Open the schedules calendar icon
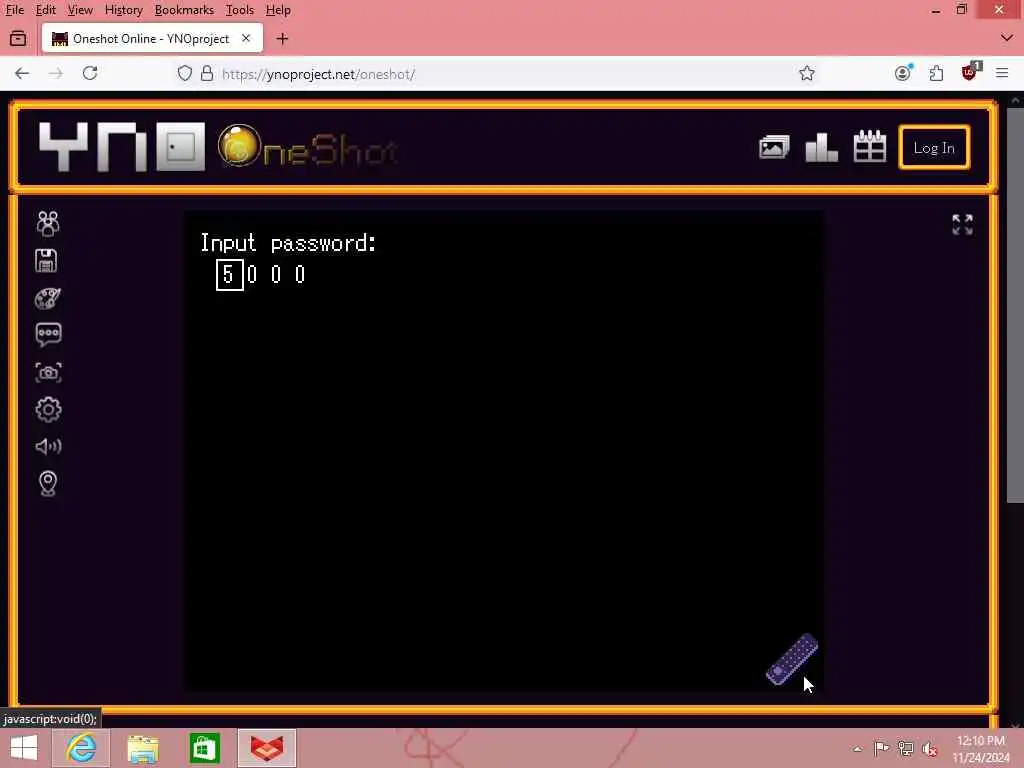This screenshot has width=1024, height=768. tap(870, 146)
